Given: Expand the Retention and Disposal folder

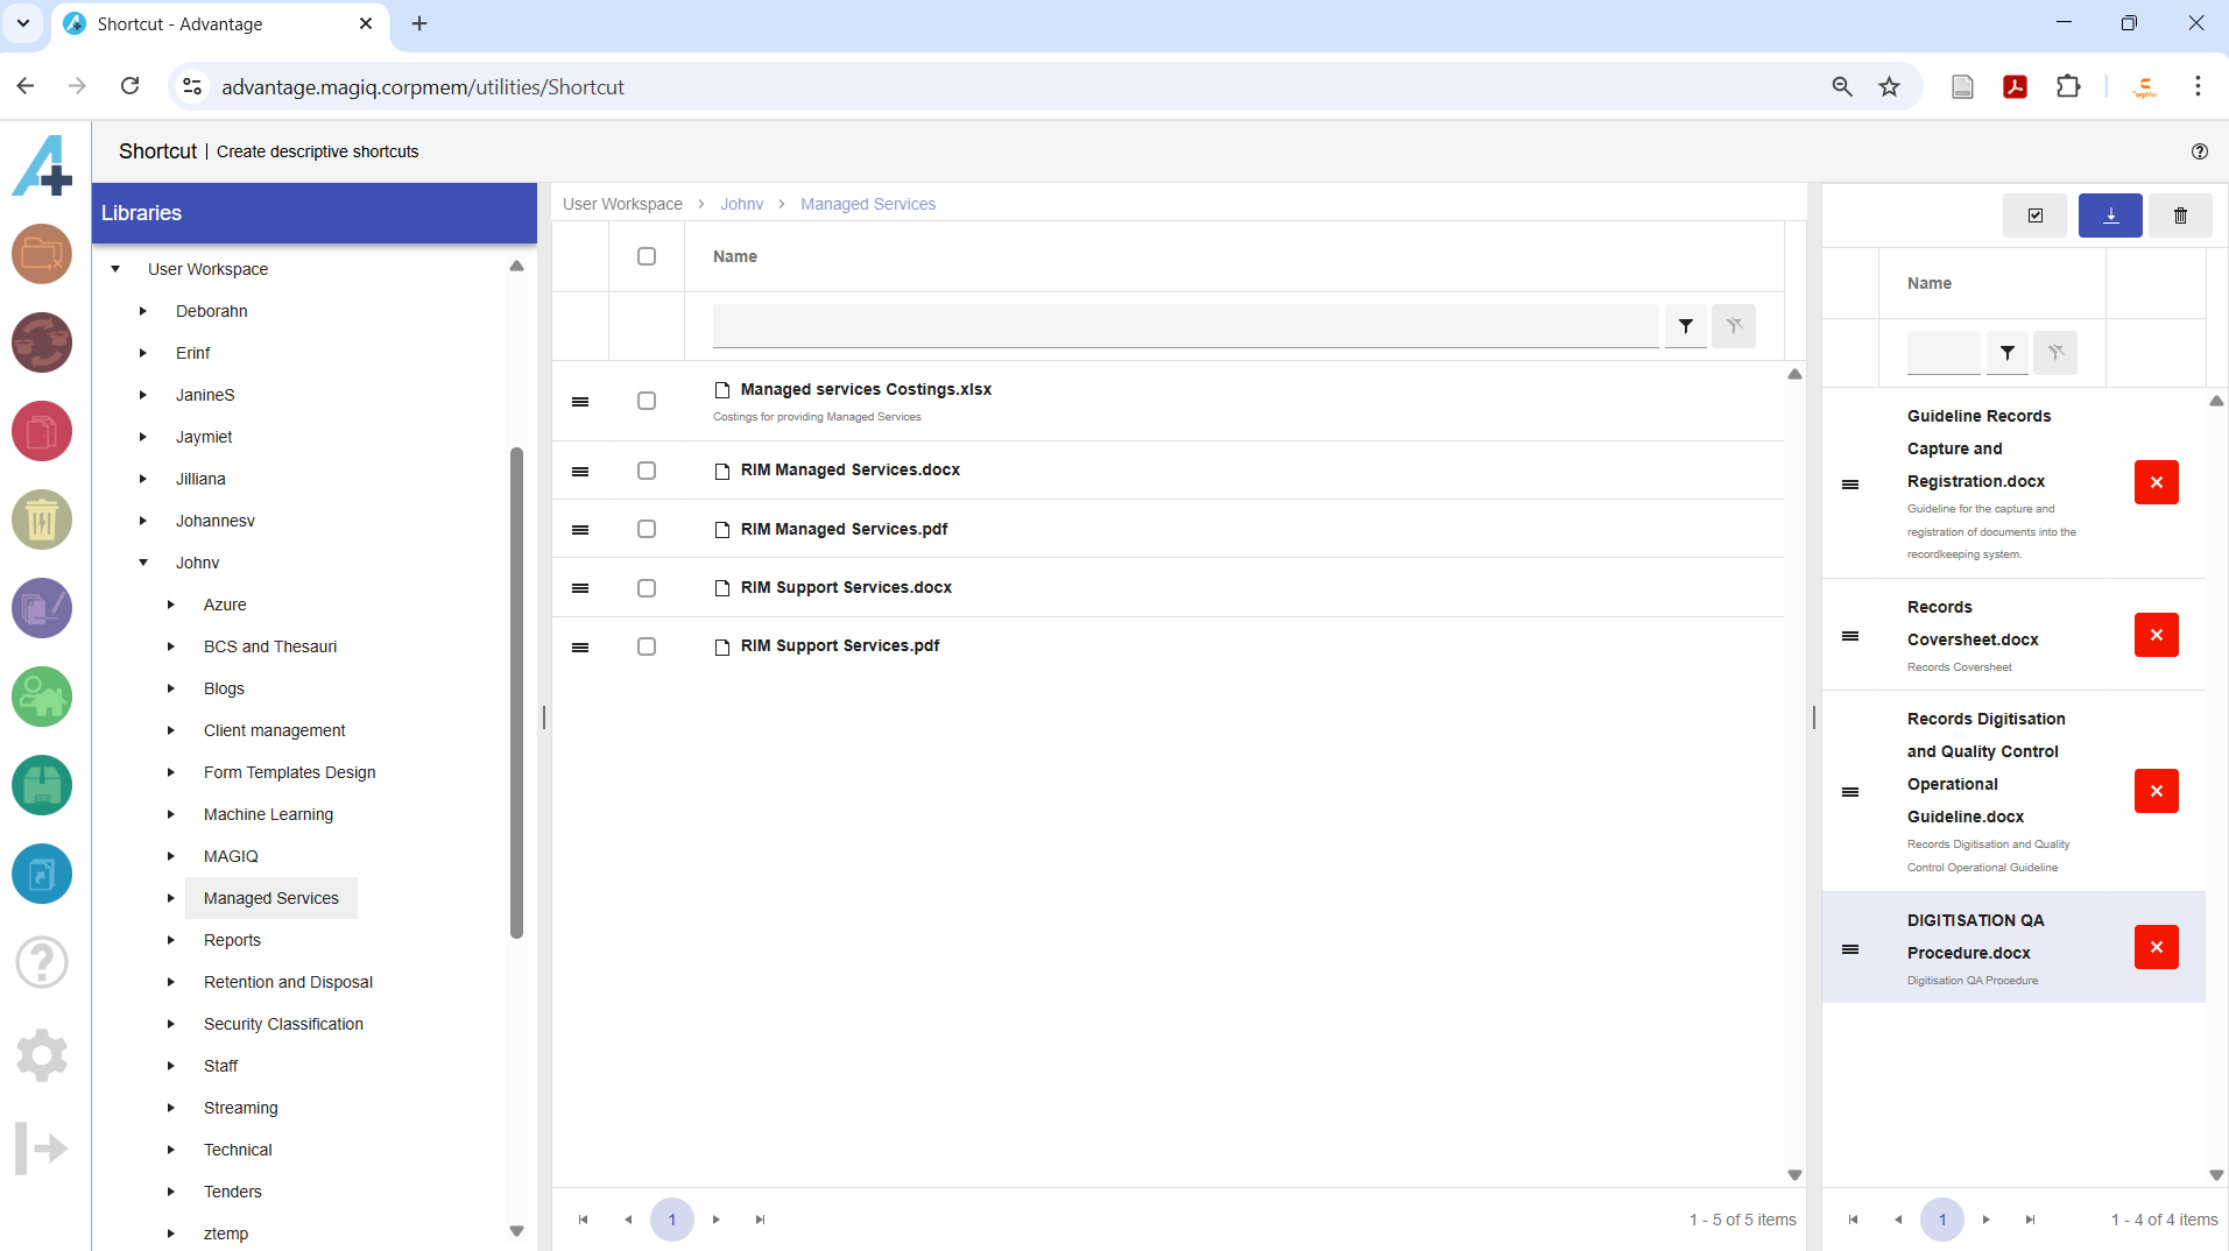Looking at the screenshot, I should (x=171, y=982).
